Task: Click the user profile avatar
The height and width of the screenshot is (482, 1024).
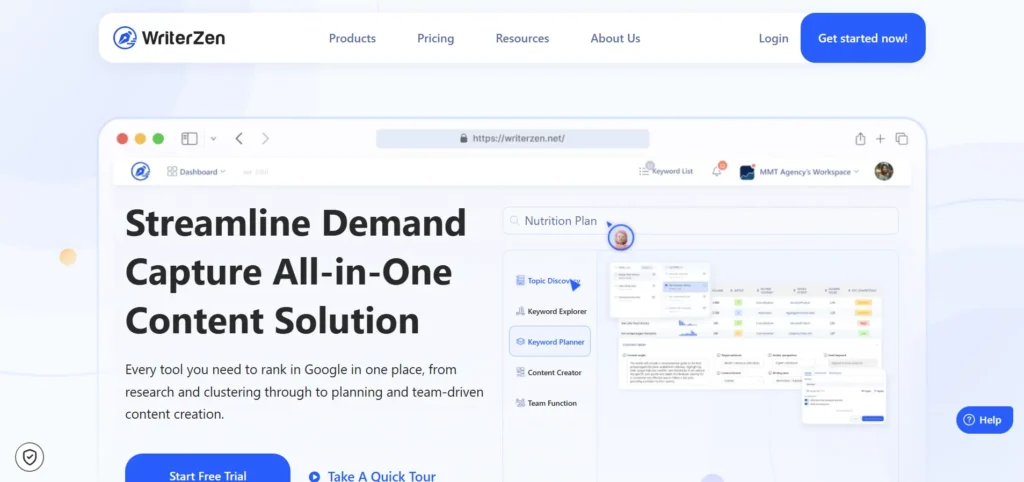Action: pos(883,171)
